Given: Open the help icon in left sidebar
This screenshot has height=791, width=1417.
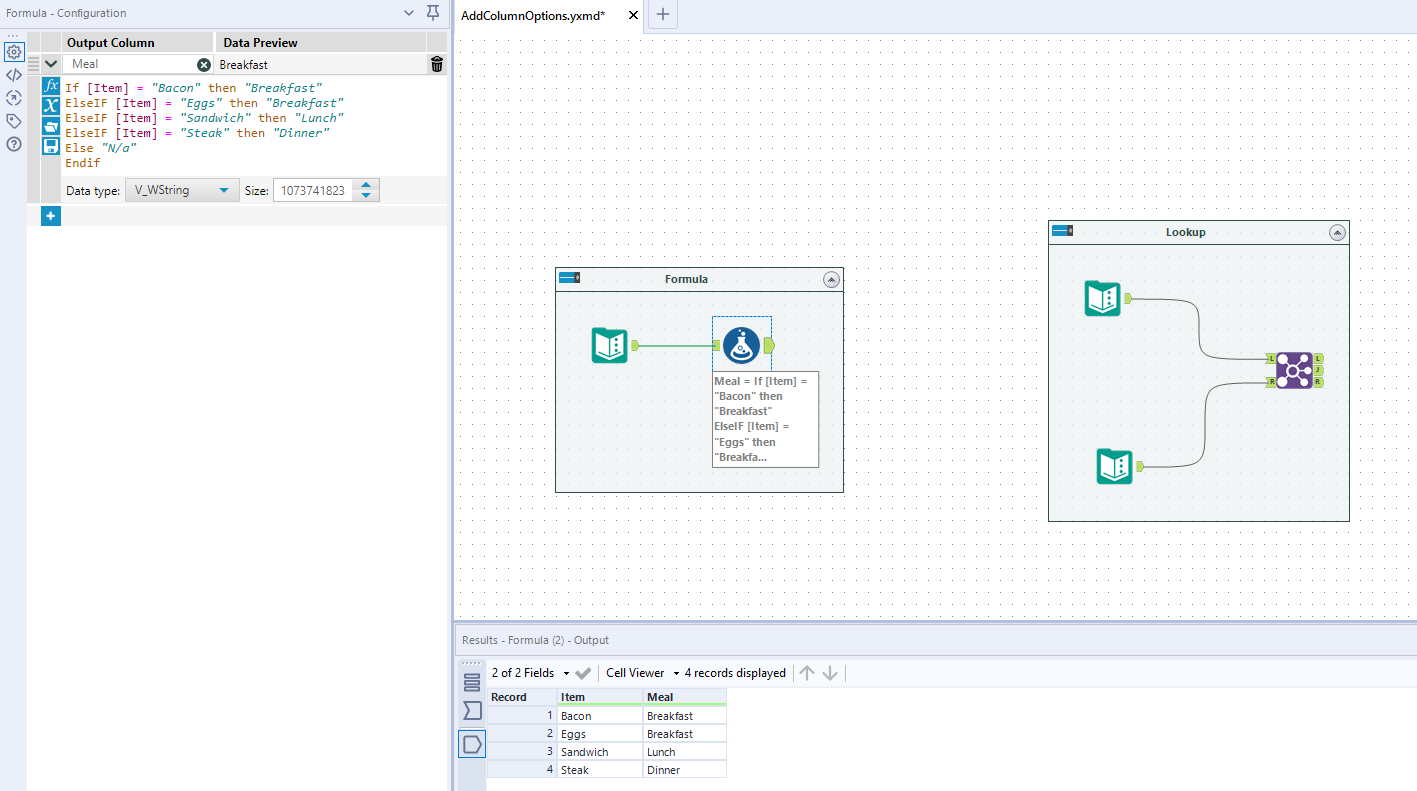Looking at the screenshot, I should (x=13, y=144).
